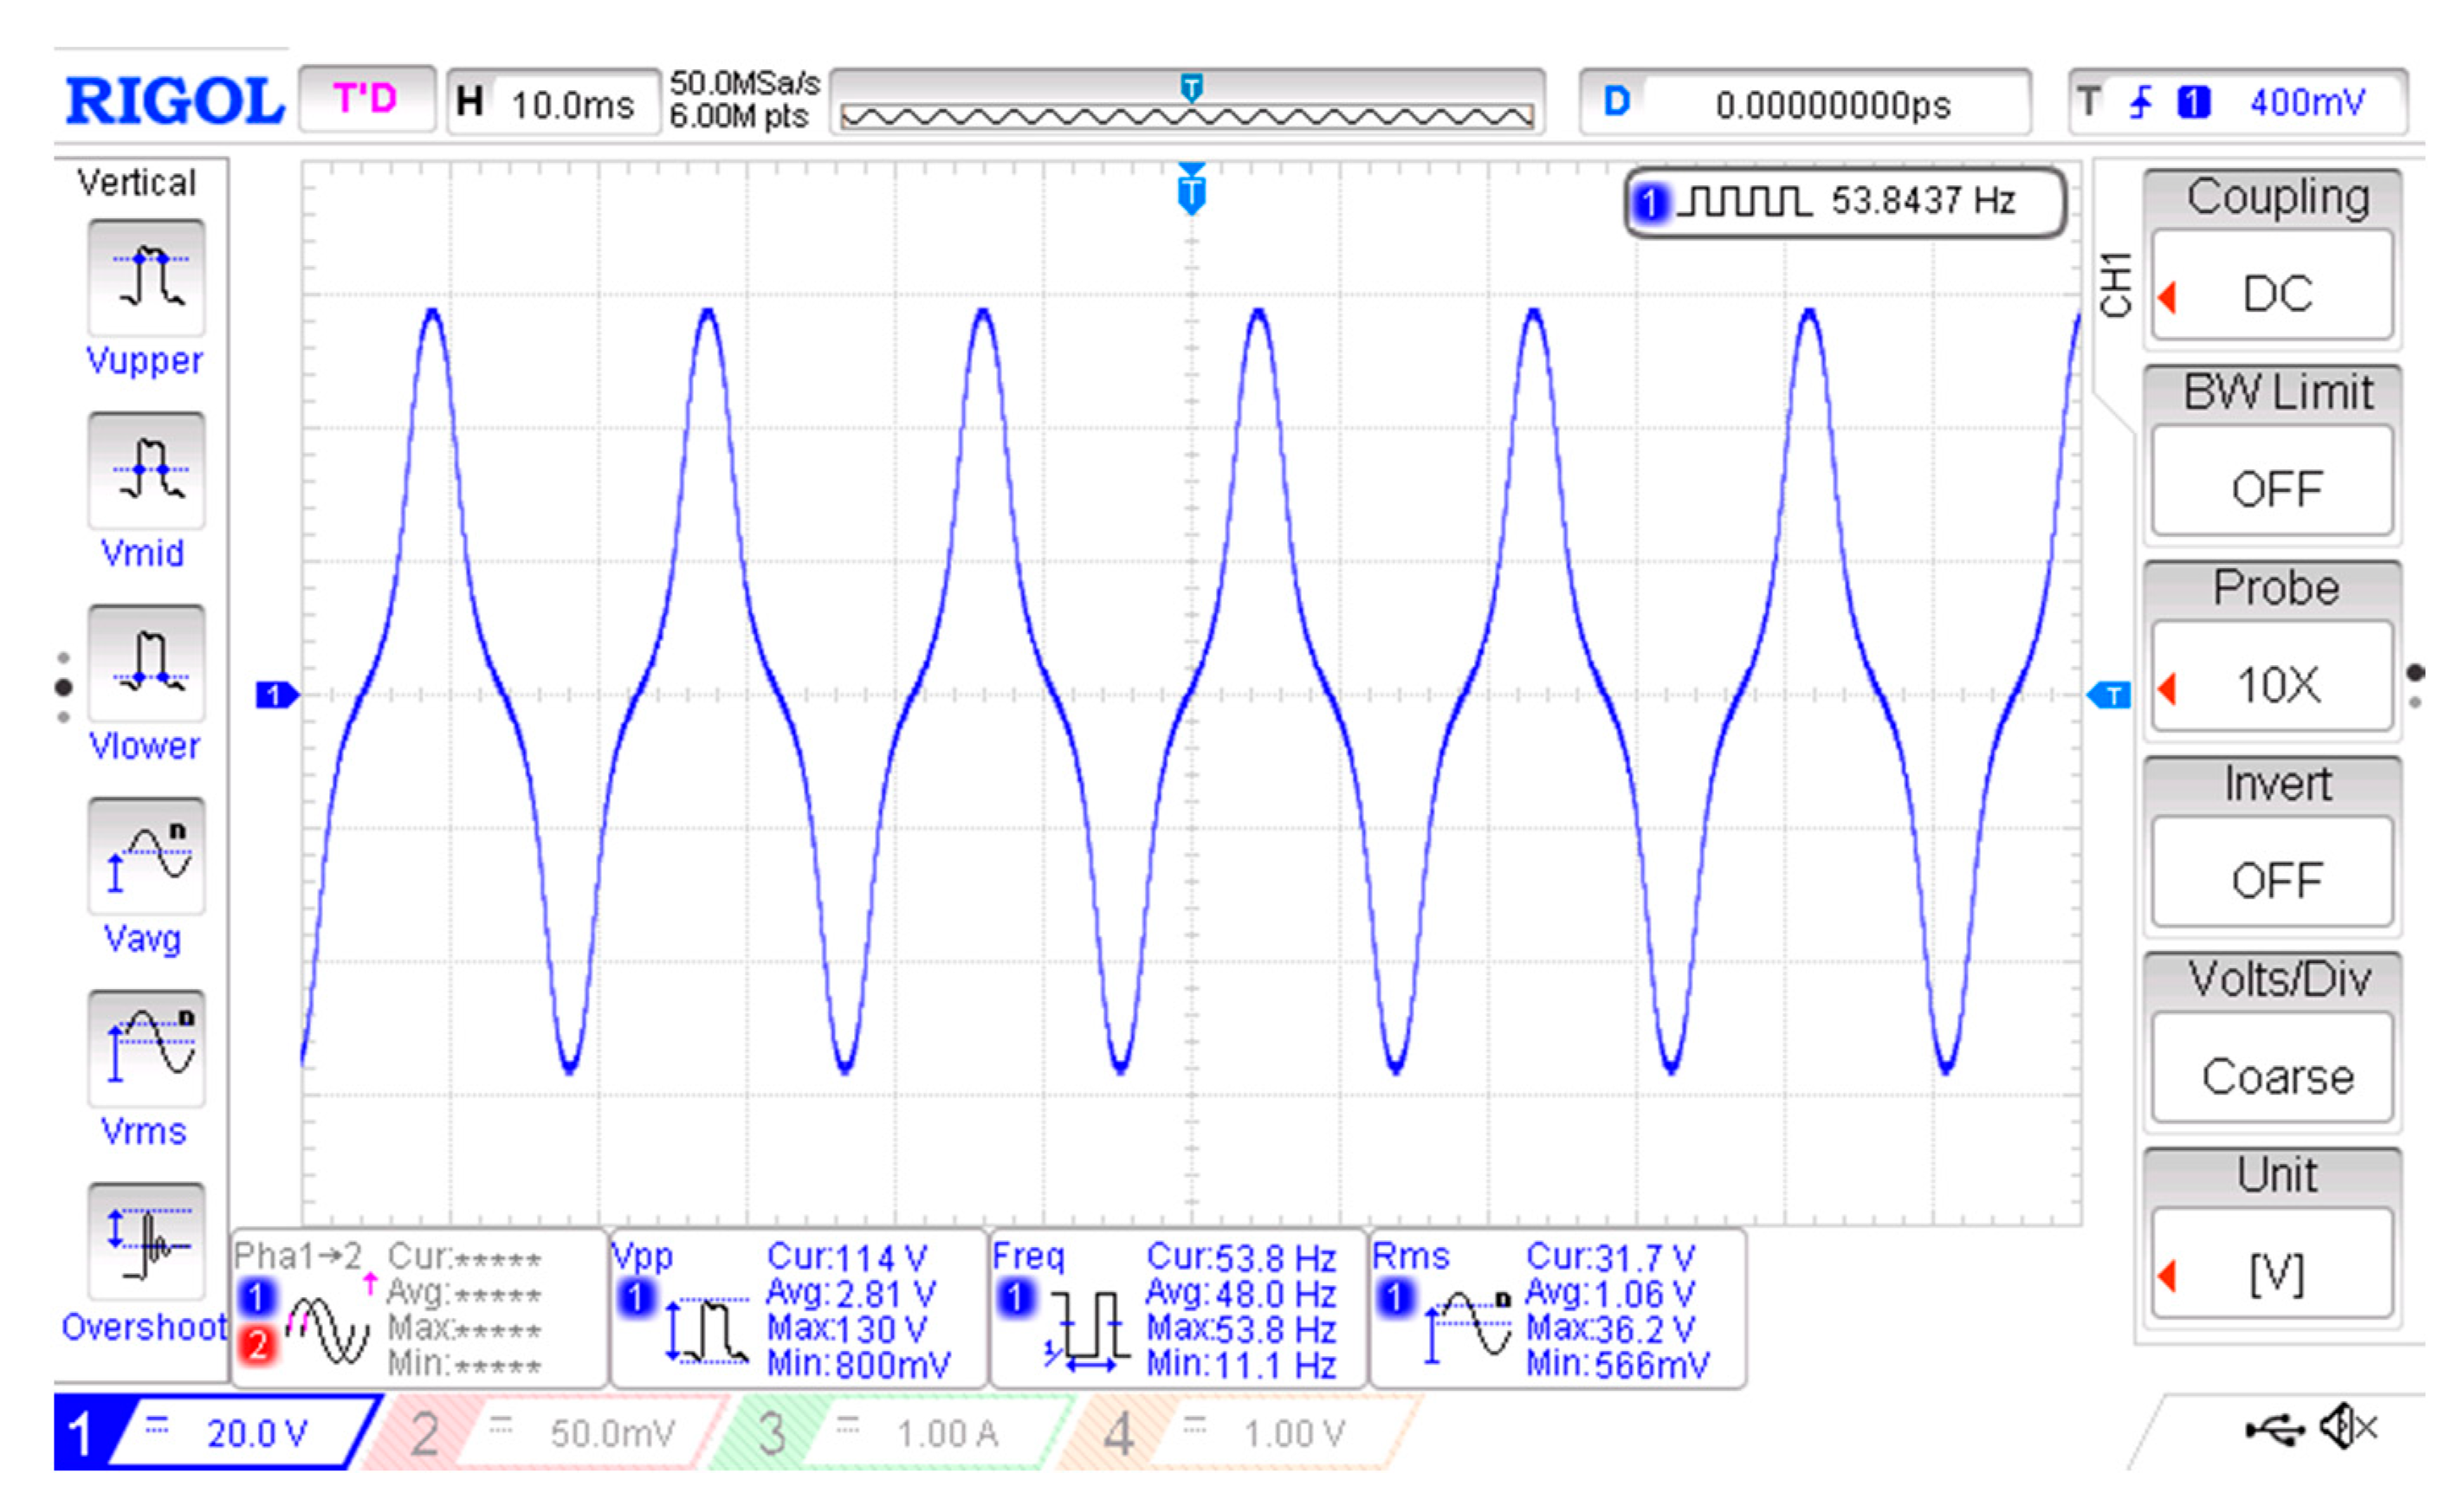Click the trigger level marker on right edge

click(2110, 695)
